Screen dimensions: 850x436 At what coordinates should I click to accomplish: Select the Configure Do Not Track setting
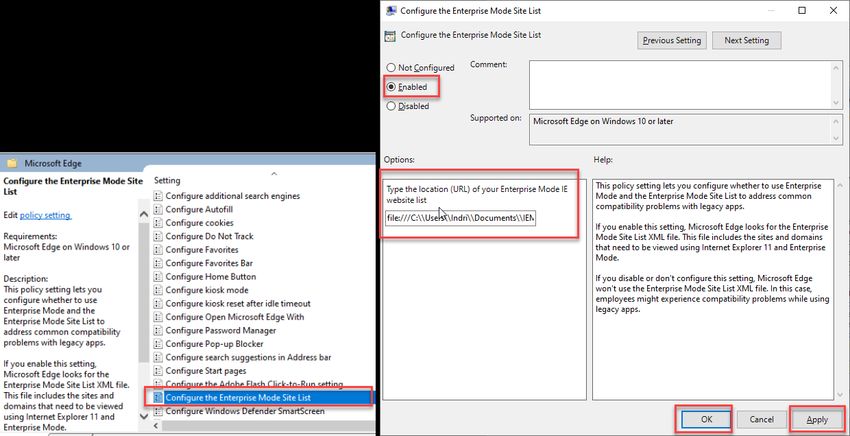(x=209, y=236)
